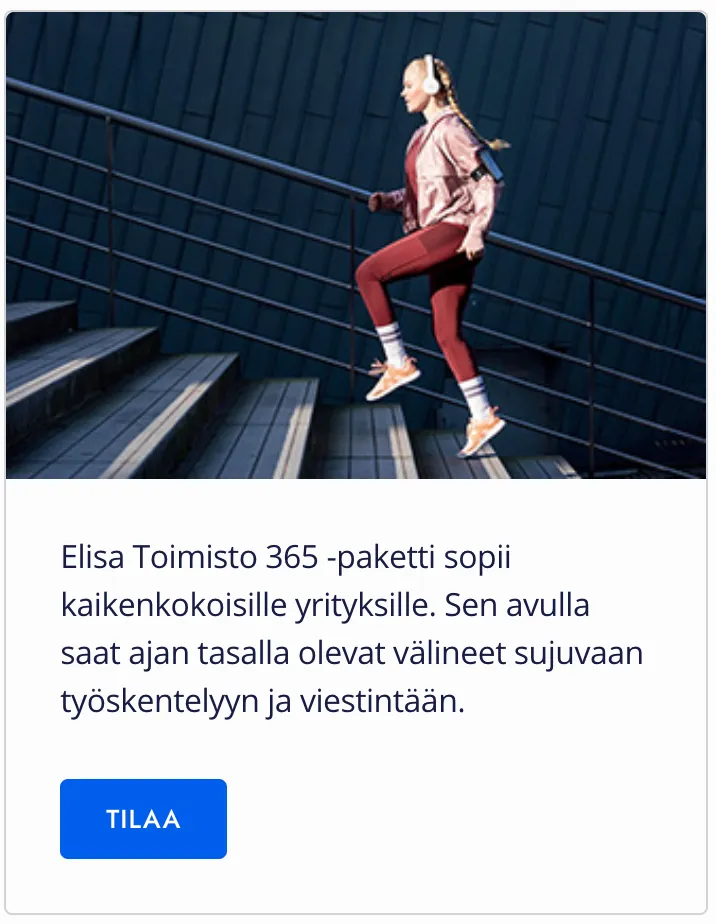This screenshot has height=924, width=716.
Task: Click the phrase "Sen avulla"
Action: [517, 605]
